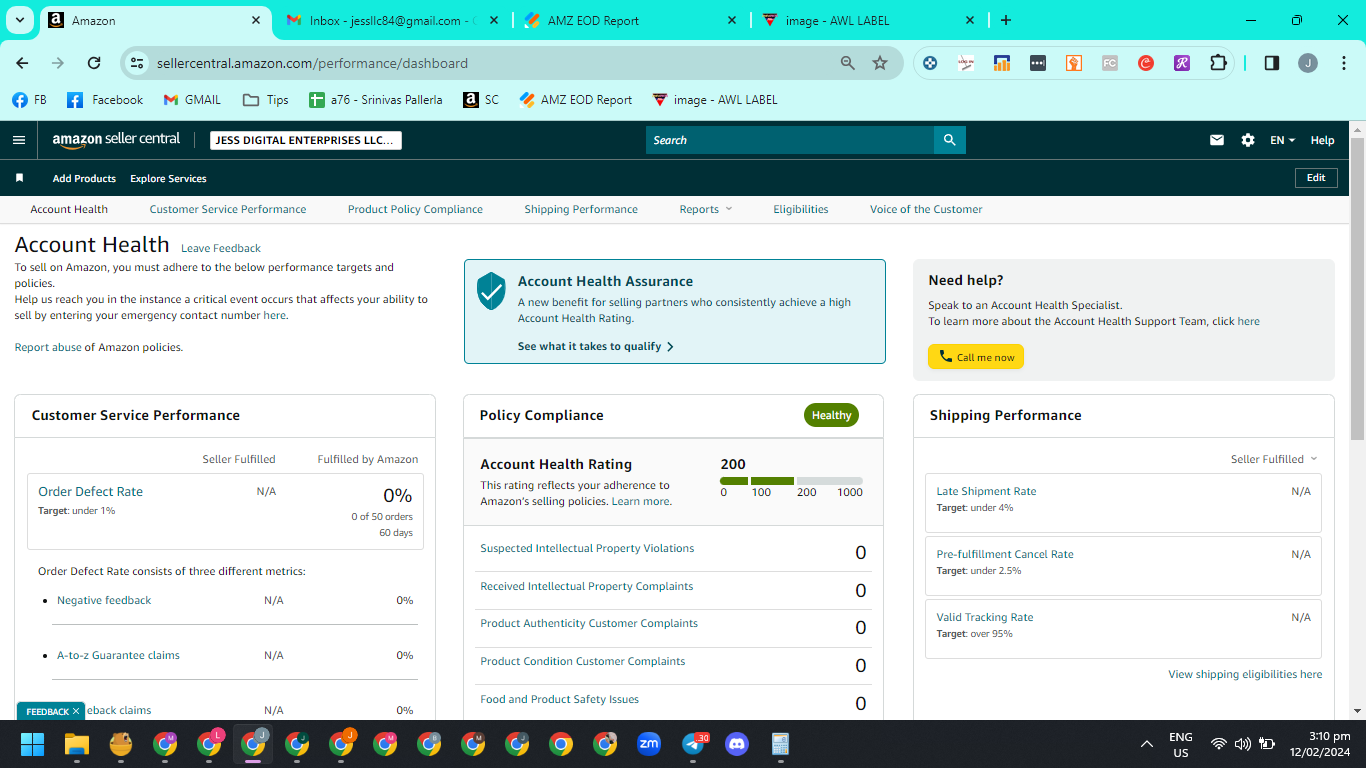This screenshot has width=1366, height=768.
Task: Open the Order Defect Rate link
Action: pos(90,491)
